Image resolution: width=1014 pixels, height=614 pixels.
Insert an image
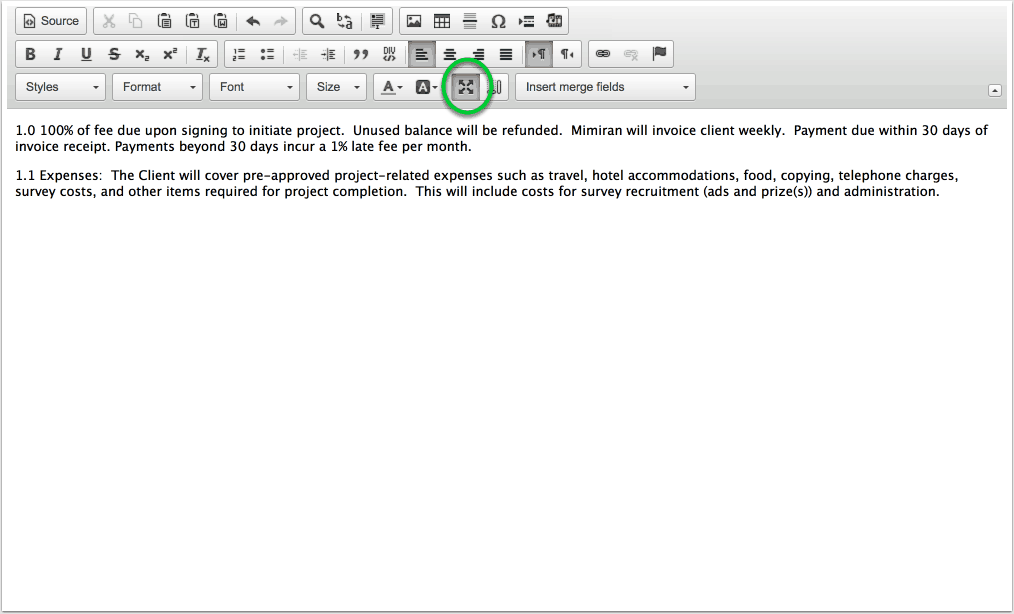pos(414,21)
